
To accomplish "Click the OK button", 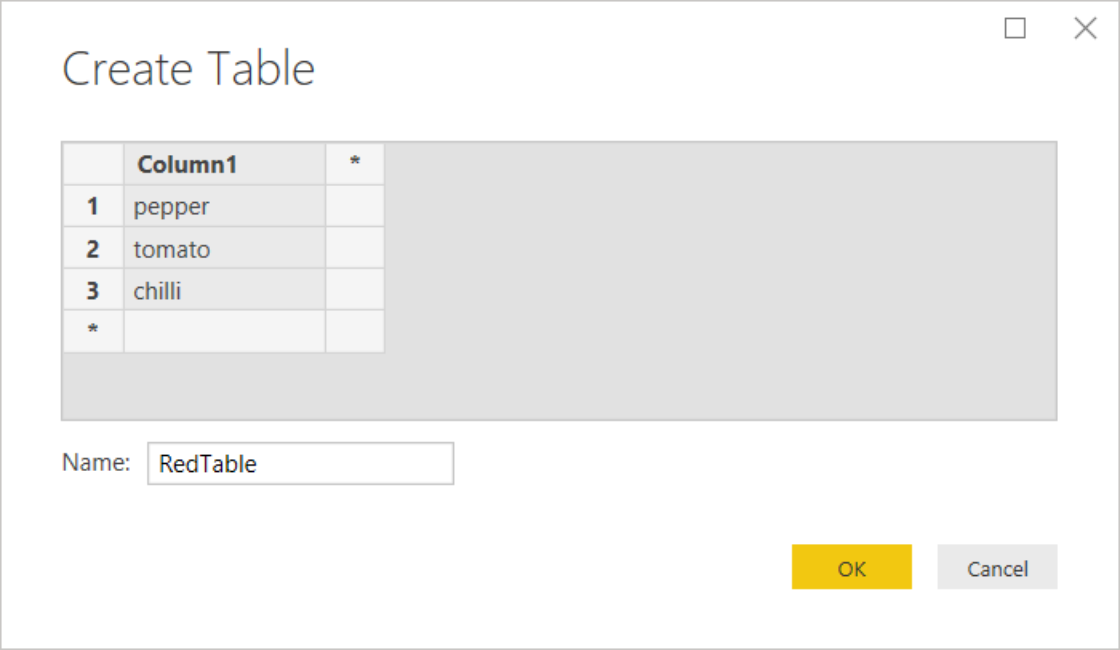I will 851,567.
